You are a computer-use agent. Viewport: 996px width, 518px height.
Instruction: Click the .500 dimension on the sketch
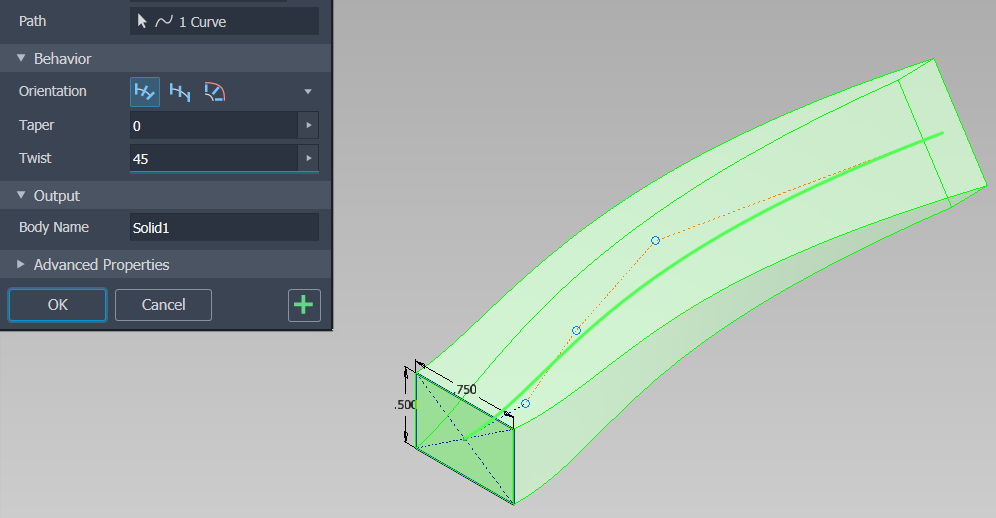click(405, 405)
